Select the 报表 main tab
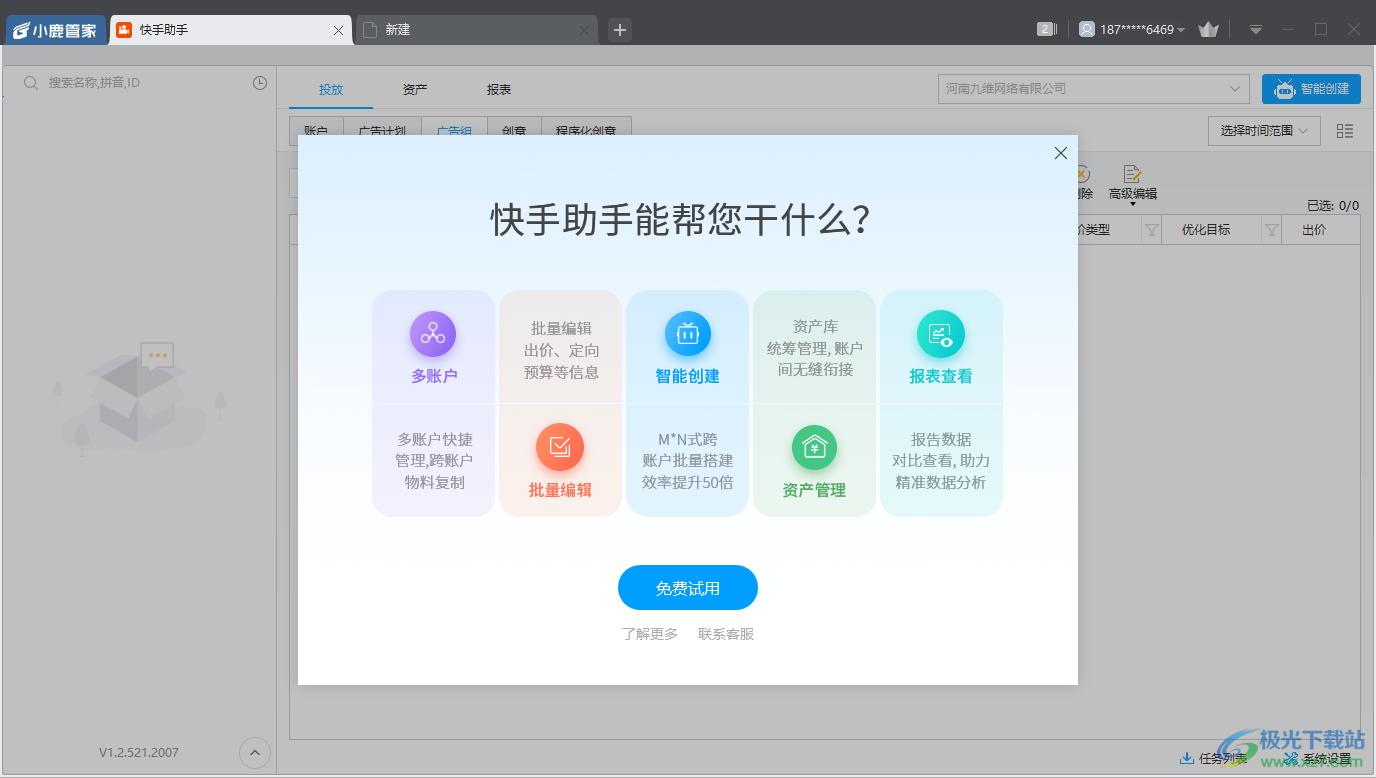 coord(499,89)
